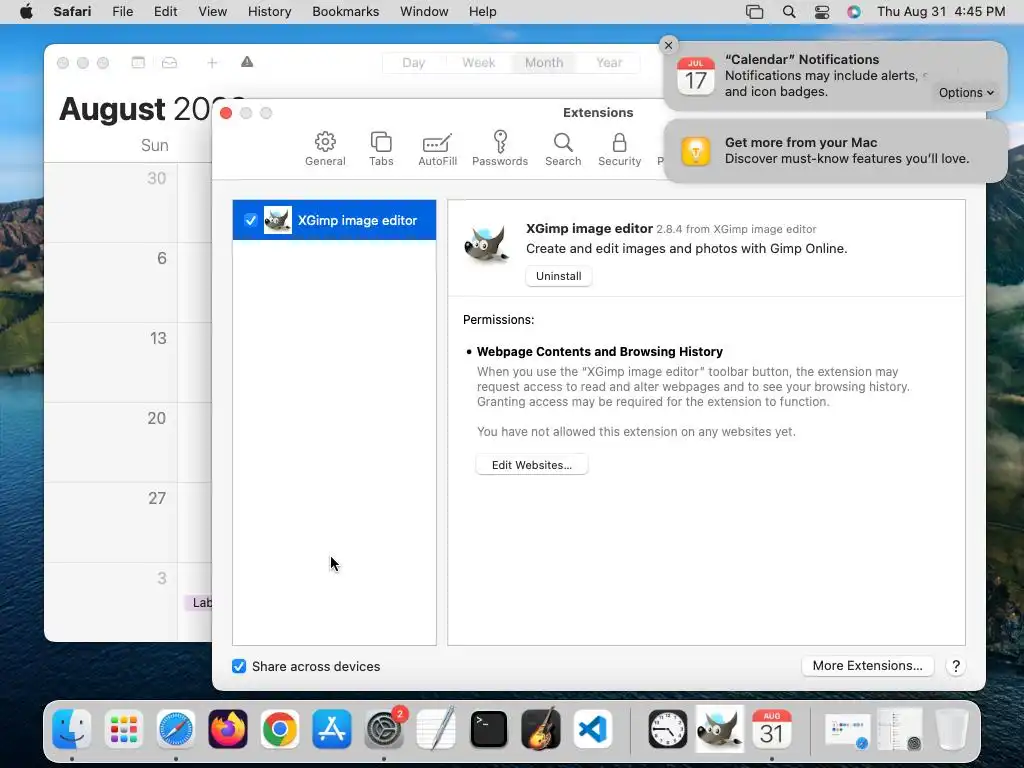Select Month view in Calendar window
Screen dimensions: 1024x768
(544, 63)
